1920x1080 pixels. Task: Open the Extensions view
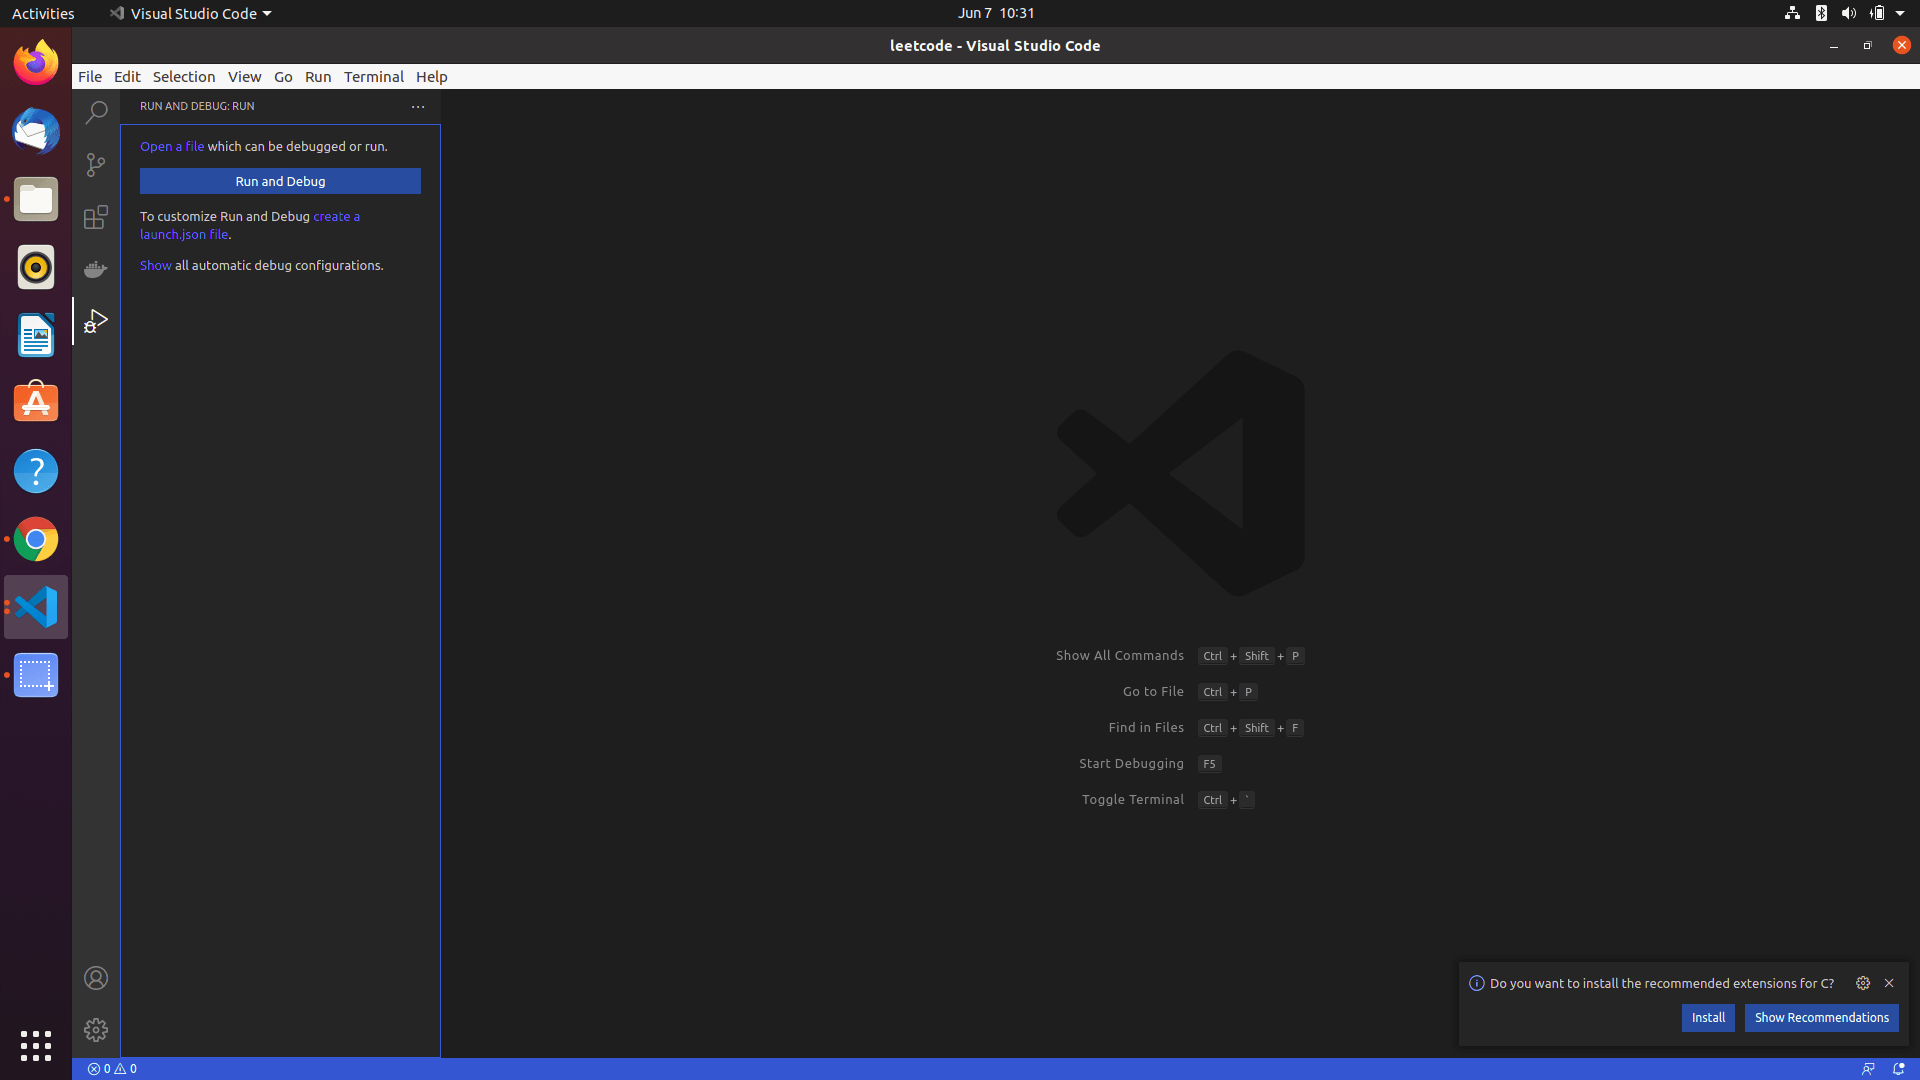[x=95, y=216]
